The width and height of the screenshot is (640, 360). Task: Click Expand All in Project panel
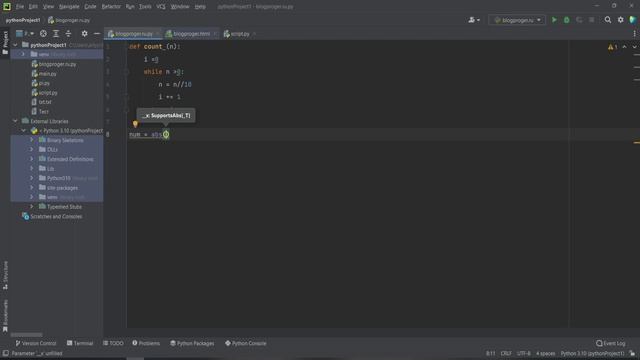coord(56,33)
